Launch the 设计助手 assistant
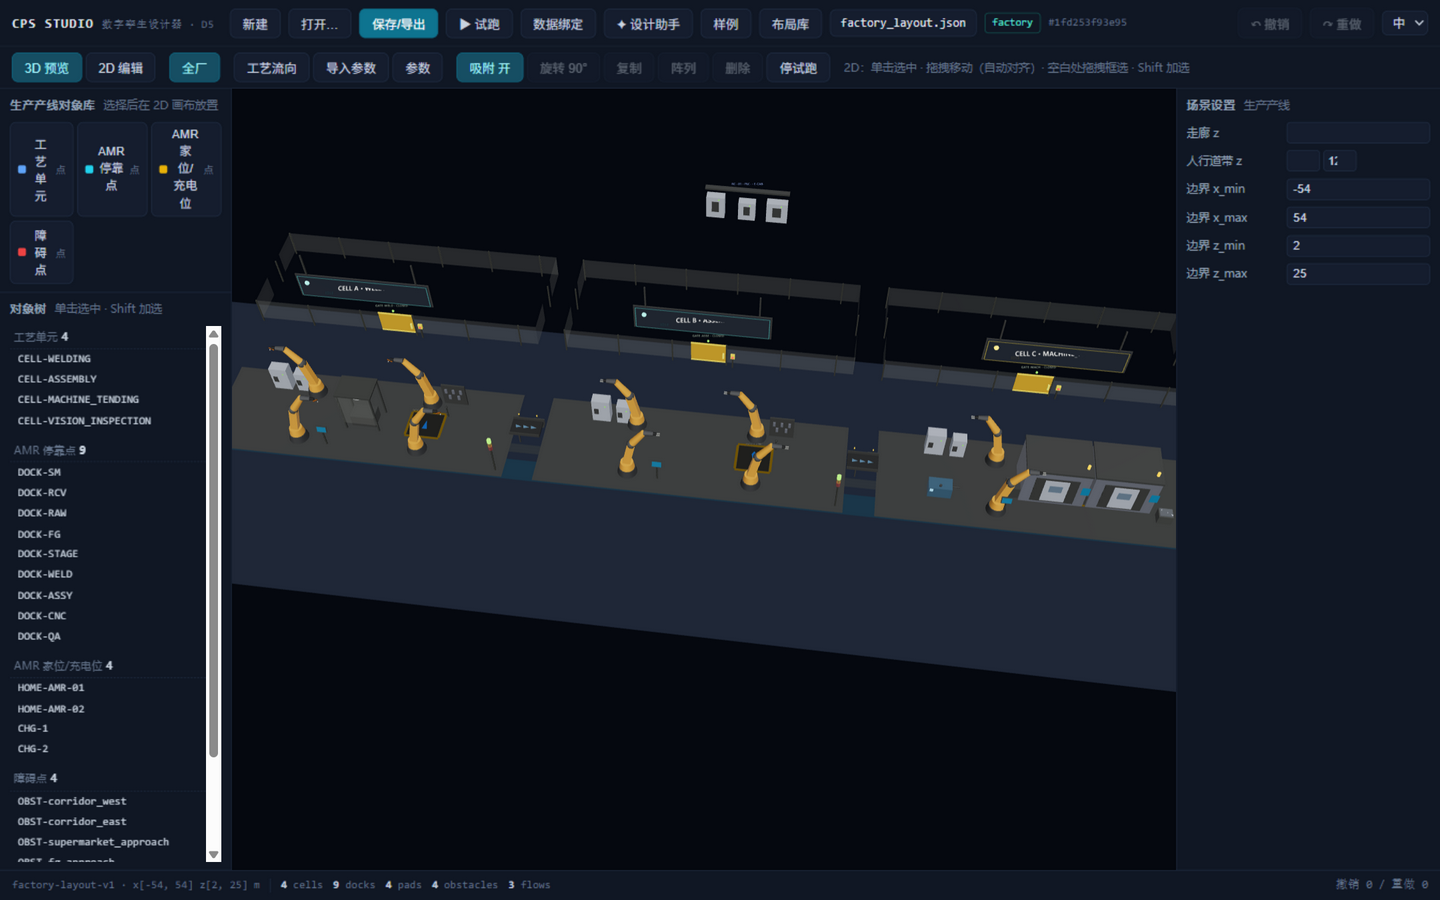The image size is (1440, 900). [648, 24]
